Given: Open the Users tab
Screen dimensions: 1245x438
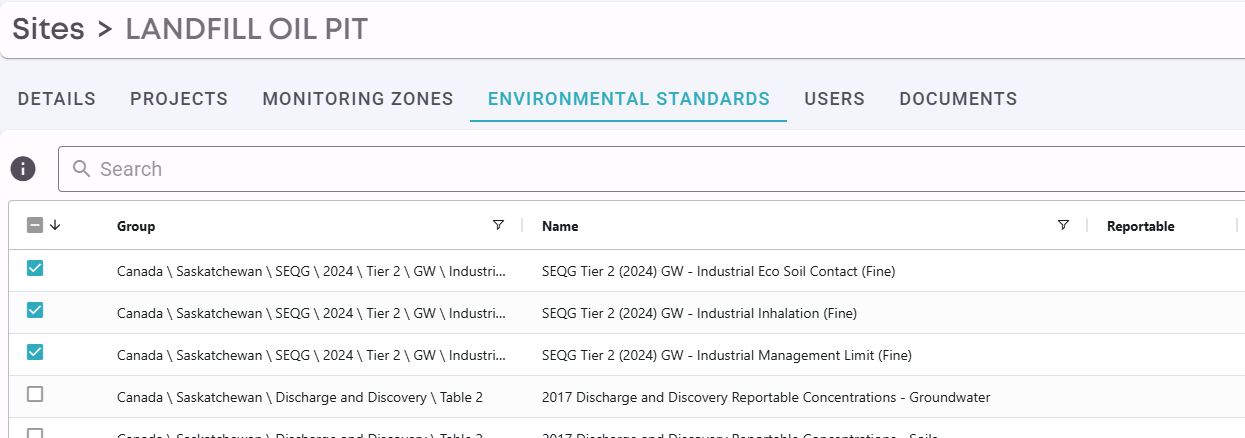Looking at the screenshot, I should click(835, 99).
